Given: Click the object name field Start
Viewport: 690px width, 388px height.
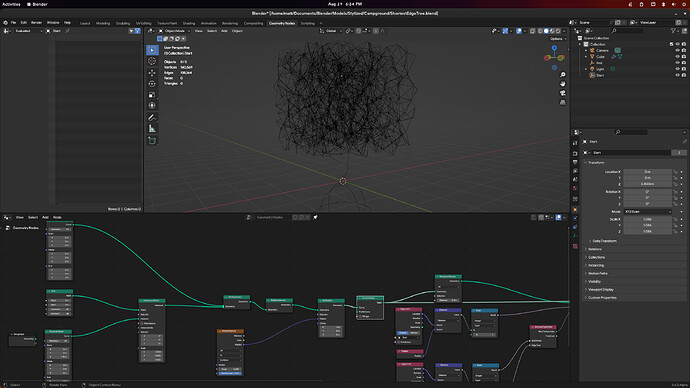Looking at the screenshot, I should point(630,153).
